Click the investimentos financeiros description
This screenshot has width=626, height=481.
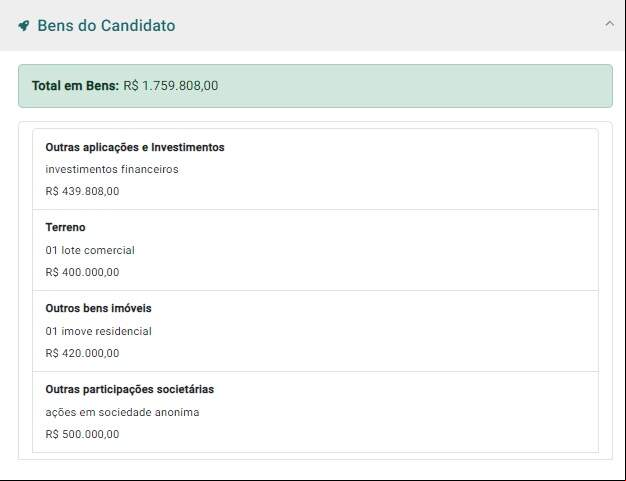112,169
